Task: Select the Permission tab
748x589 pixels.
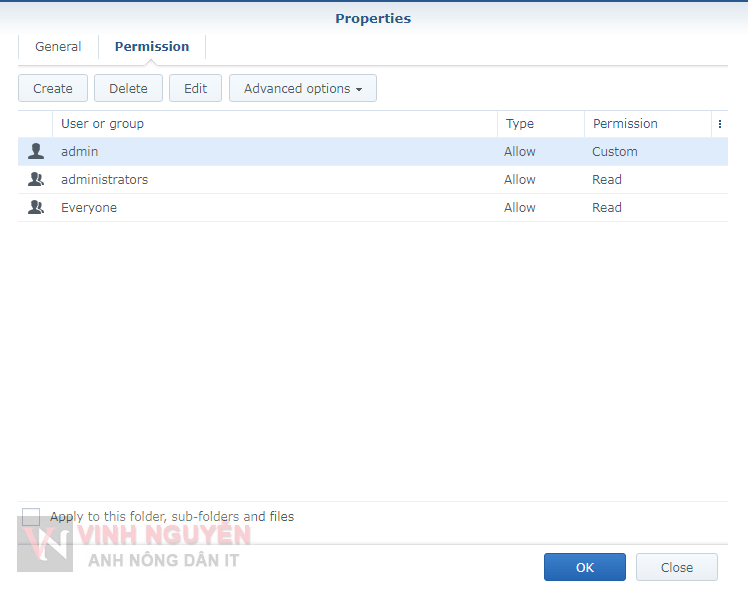Action: 152,47
